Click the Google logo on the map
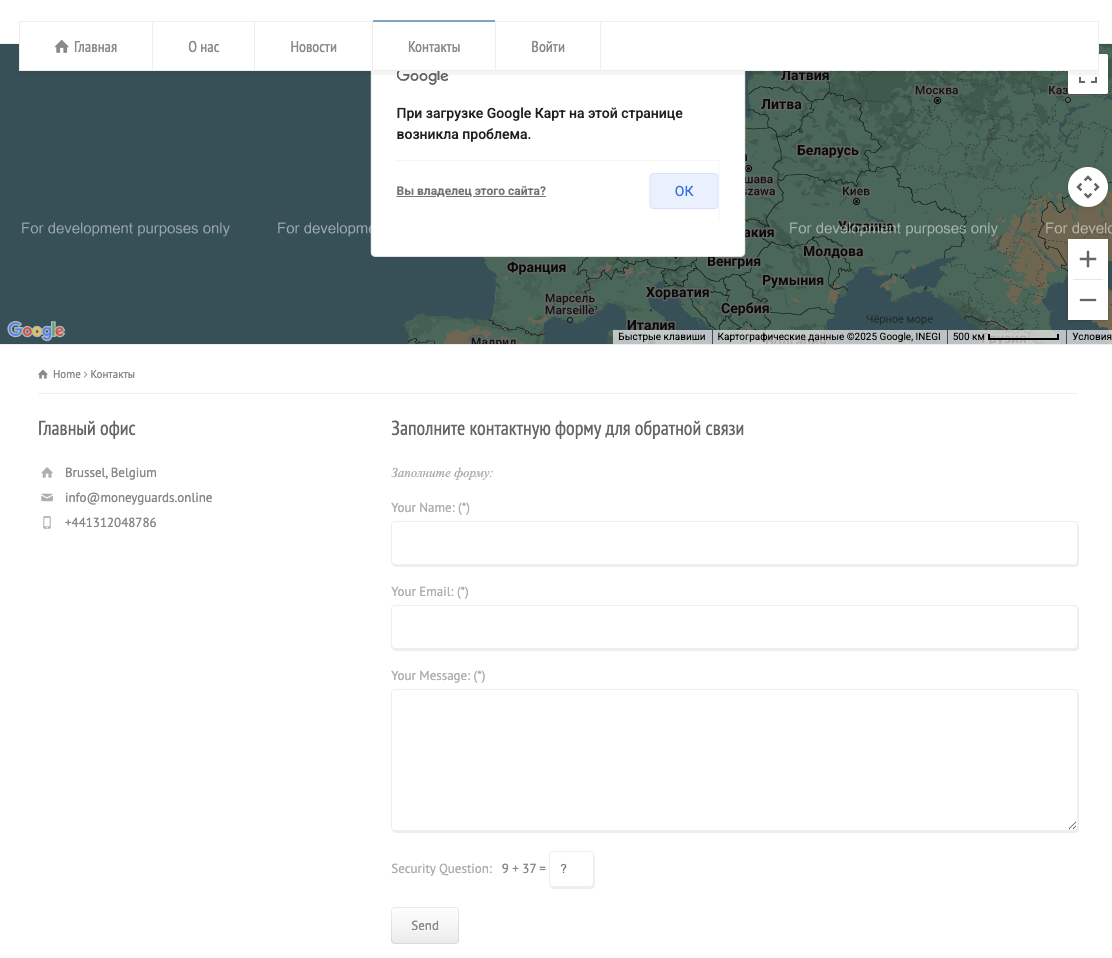Viewport: 1112px width, 958px height. click(36, 331)
